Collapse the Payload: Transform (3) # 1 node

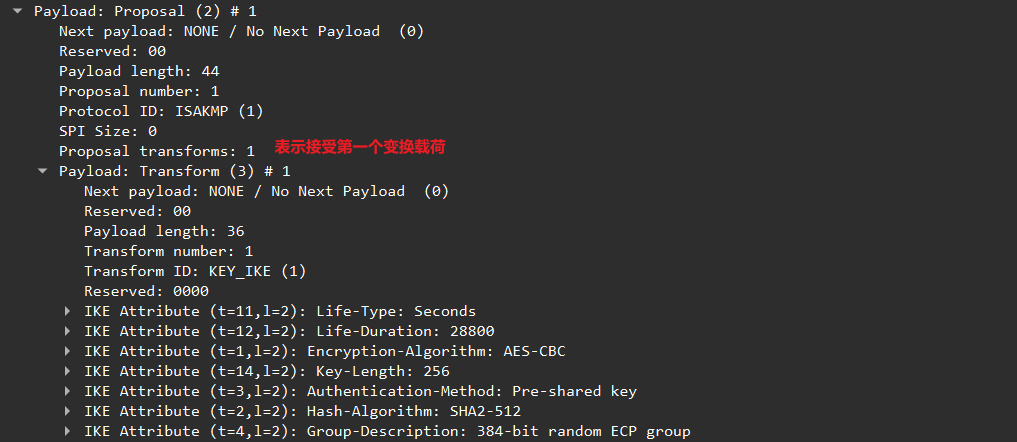click(43, 171)
